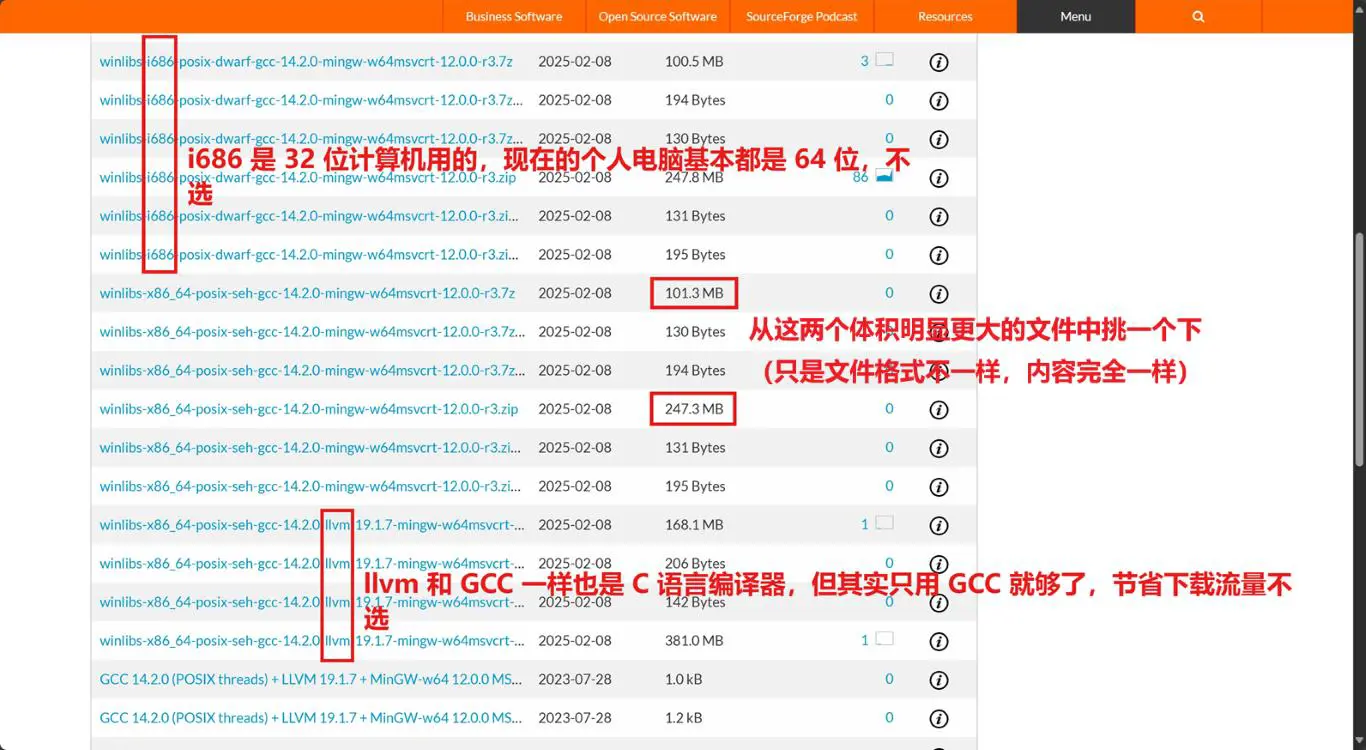1366x750 pixels.
Task: Download the x86_64 r3.zip file sized 247.3 MB
Action: 308,409
